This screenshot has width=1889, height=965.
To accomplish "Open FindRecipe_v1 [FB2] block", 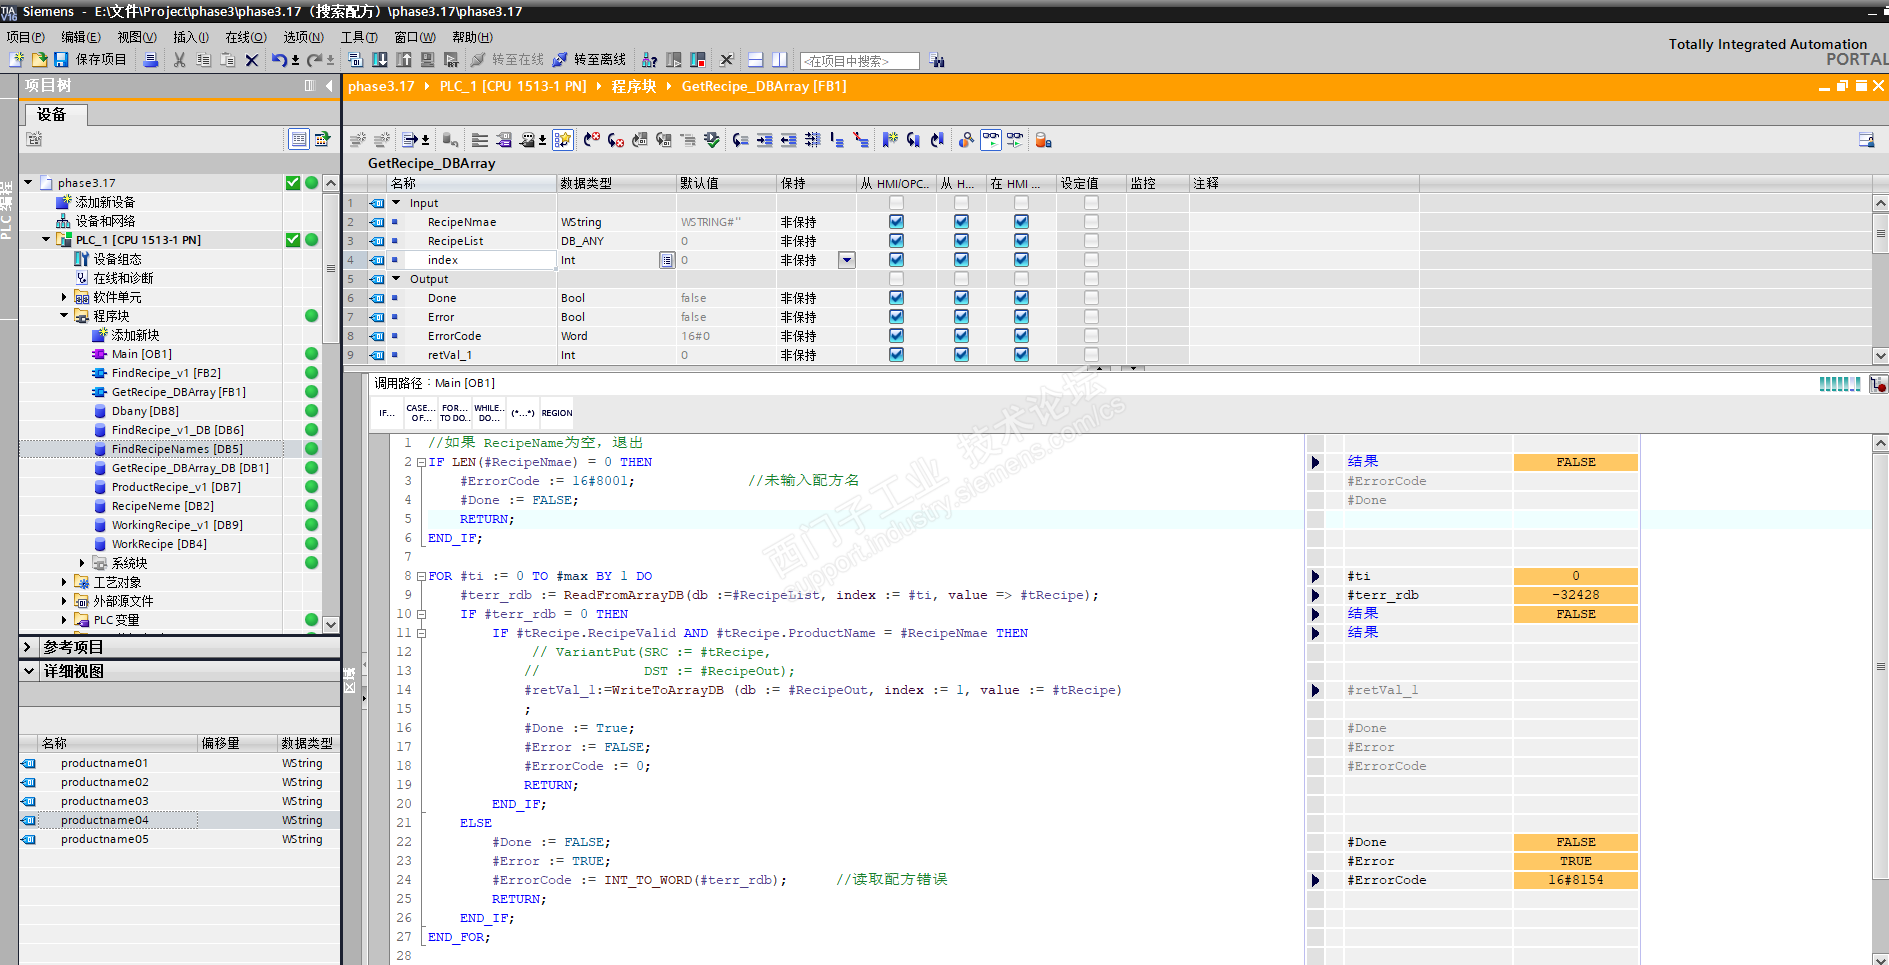I will (166, 373).
